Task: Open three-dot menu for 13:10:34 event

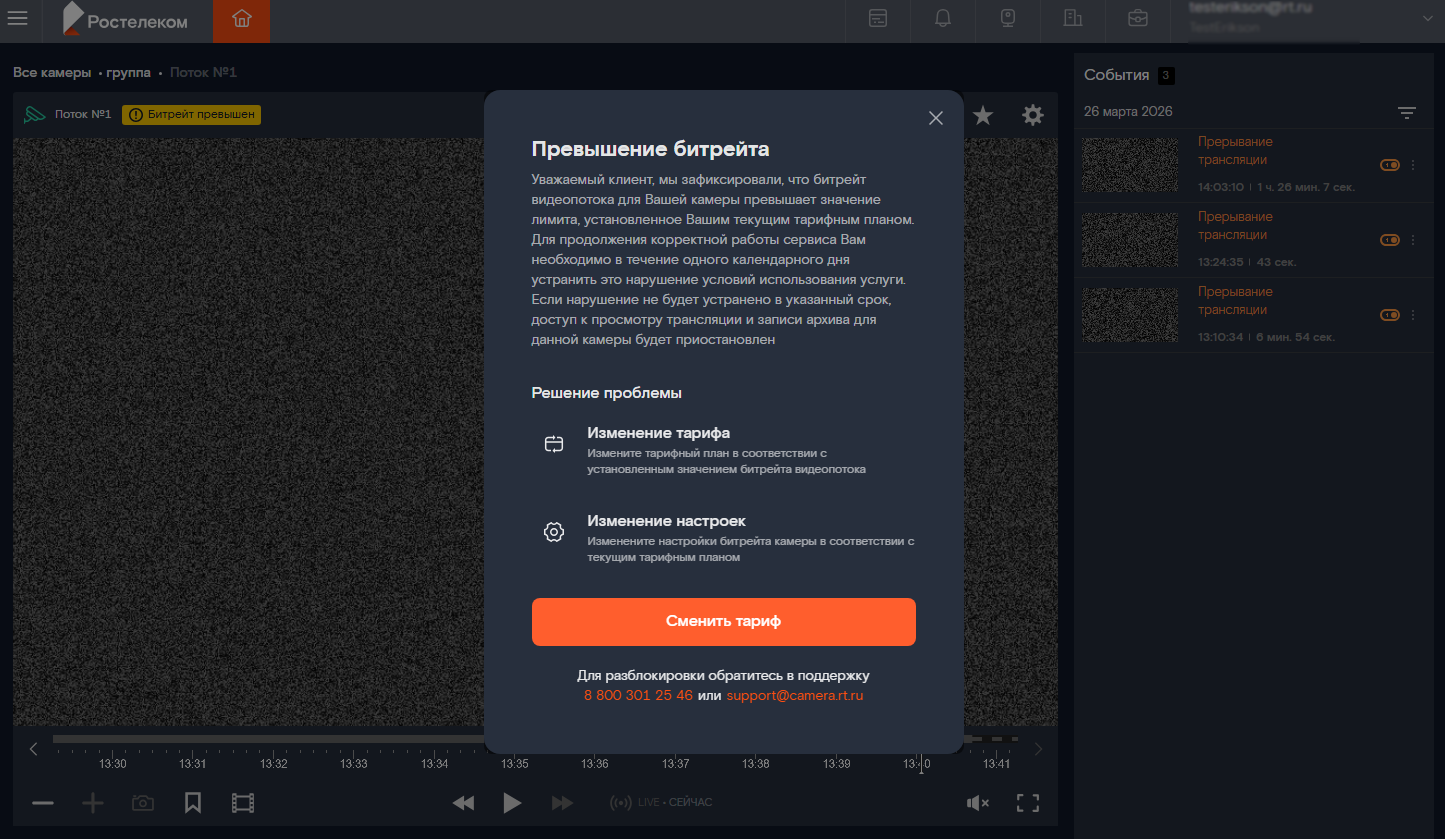Action: coord(1413,315)
